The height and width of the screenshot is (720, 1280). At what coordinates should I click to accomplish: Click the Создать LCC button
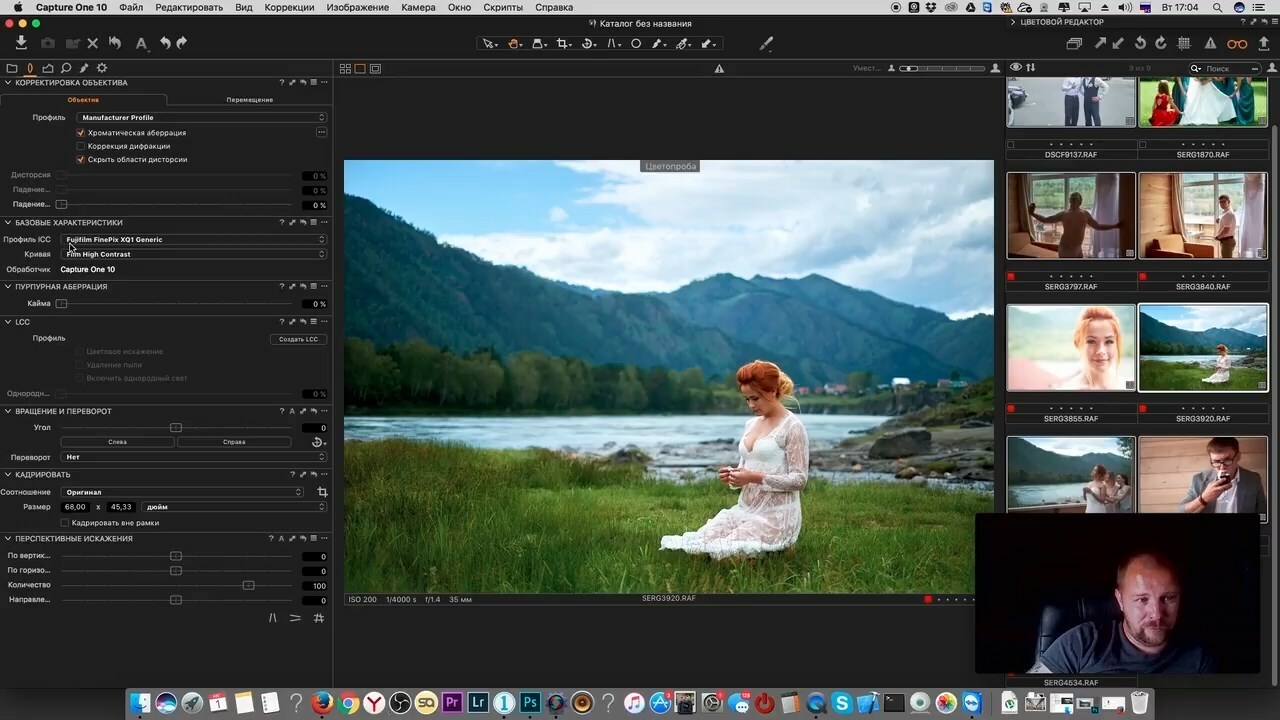tap(298, 339)
